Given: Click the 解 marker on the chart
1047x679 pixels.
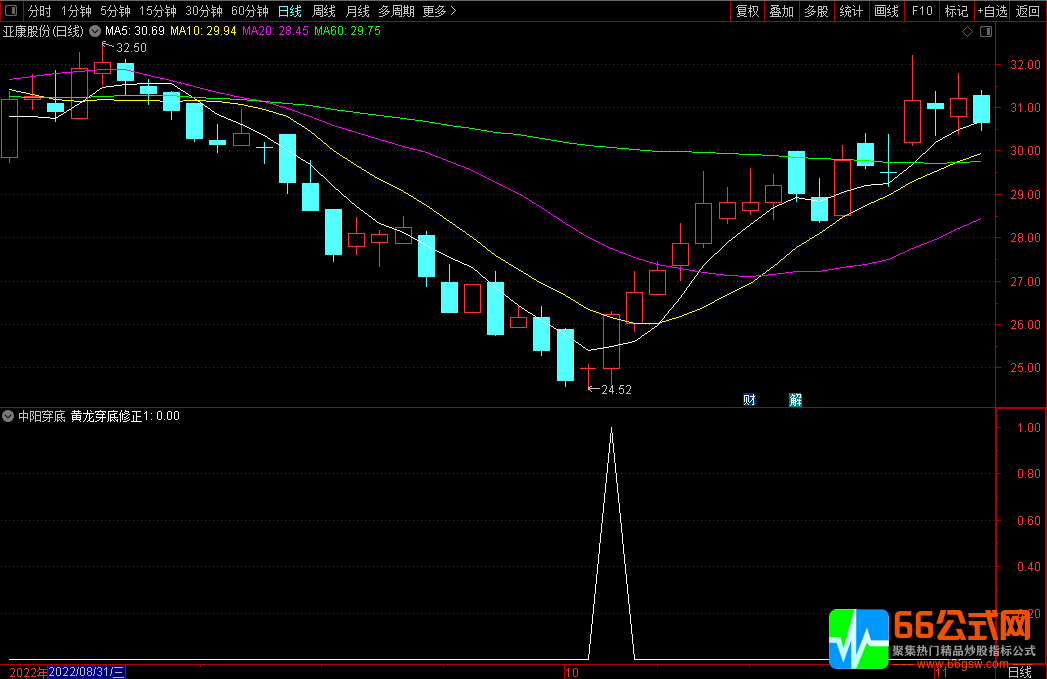Looking at the screenshot, I should click(x=795, y=399).
